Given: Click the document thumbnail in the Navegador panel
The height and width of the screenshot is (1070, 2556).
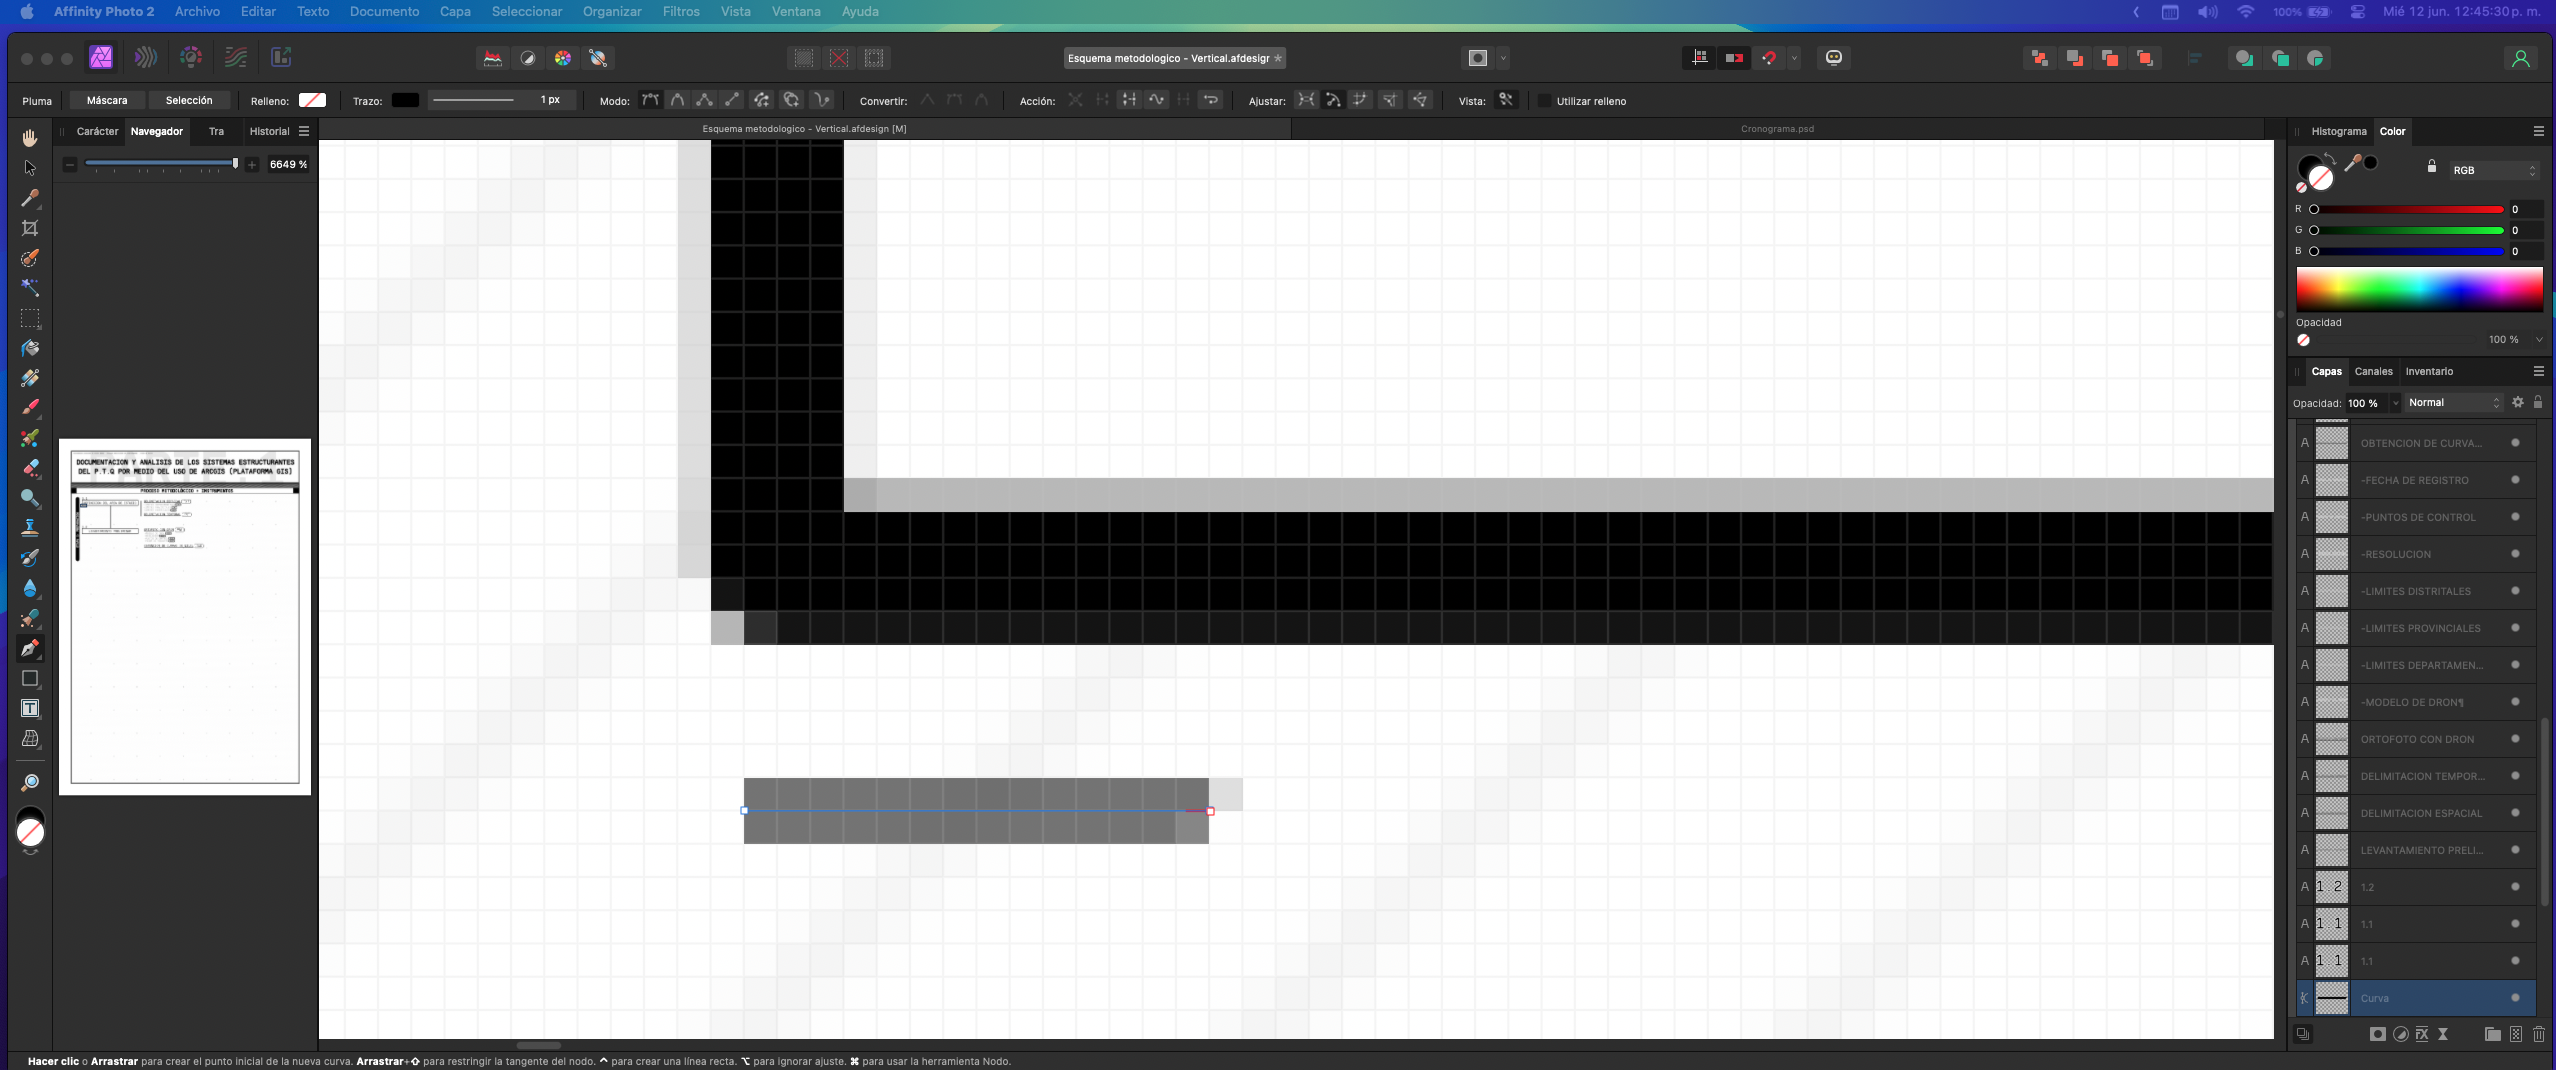Looking at the screenshot, I should click(x=185, y=617).
